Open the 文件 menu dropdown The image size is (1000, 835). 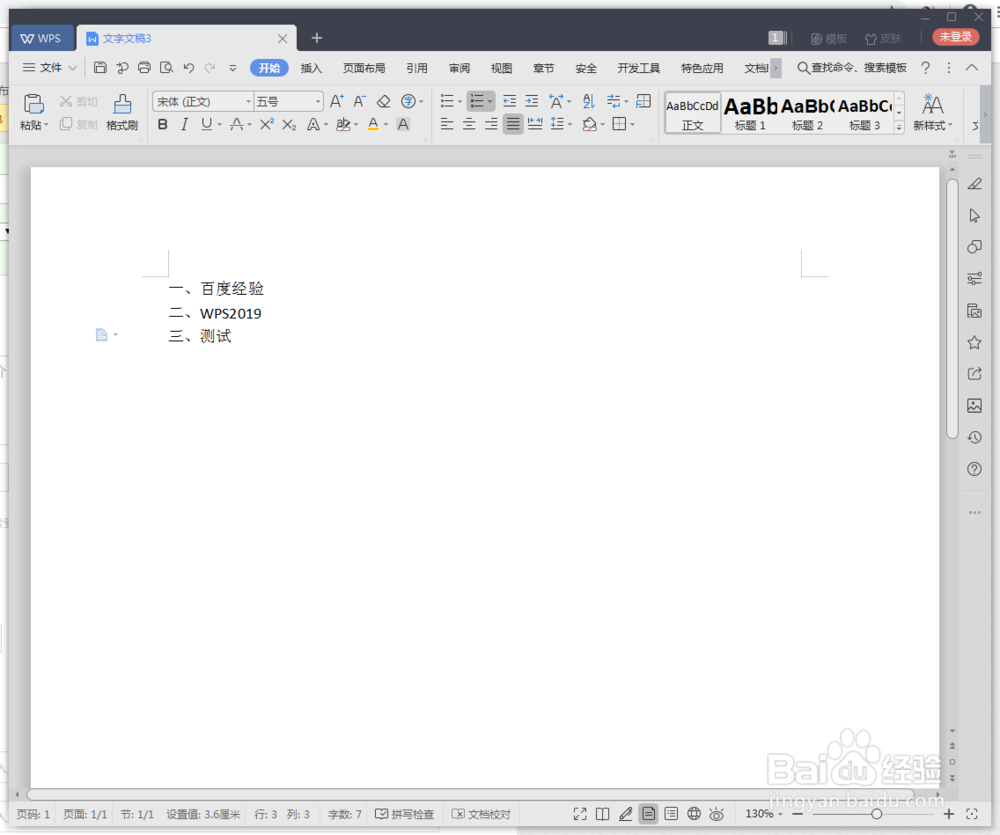coord(50,68)
